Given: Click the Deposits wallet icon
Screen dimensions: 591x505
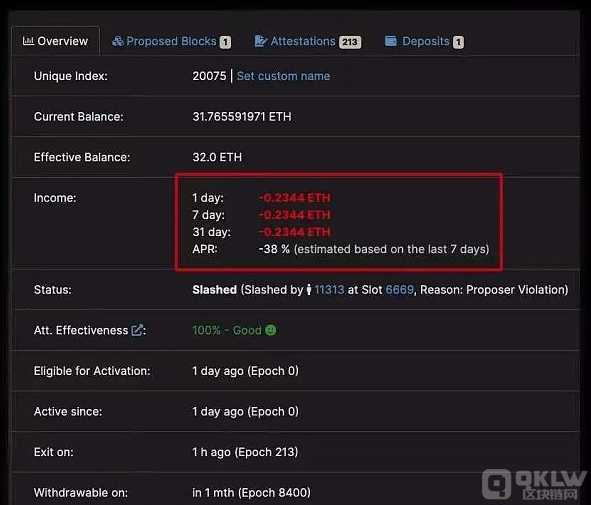Looking at the screenshot, I should click(x=390, y=41).
